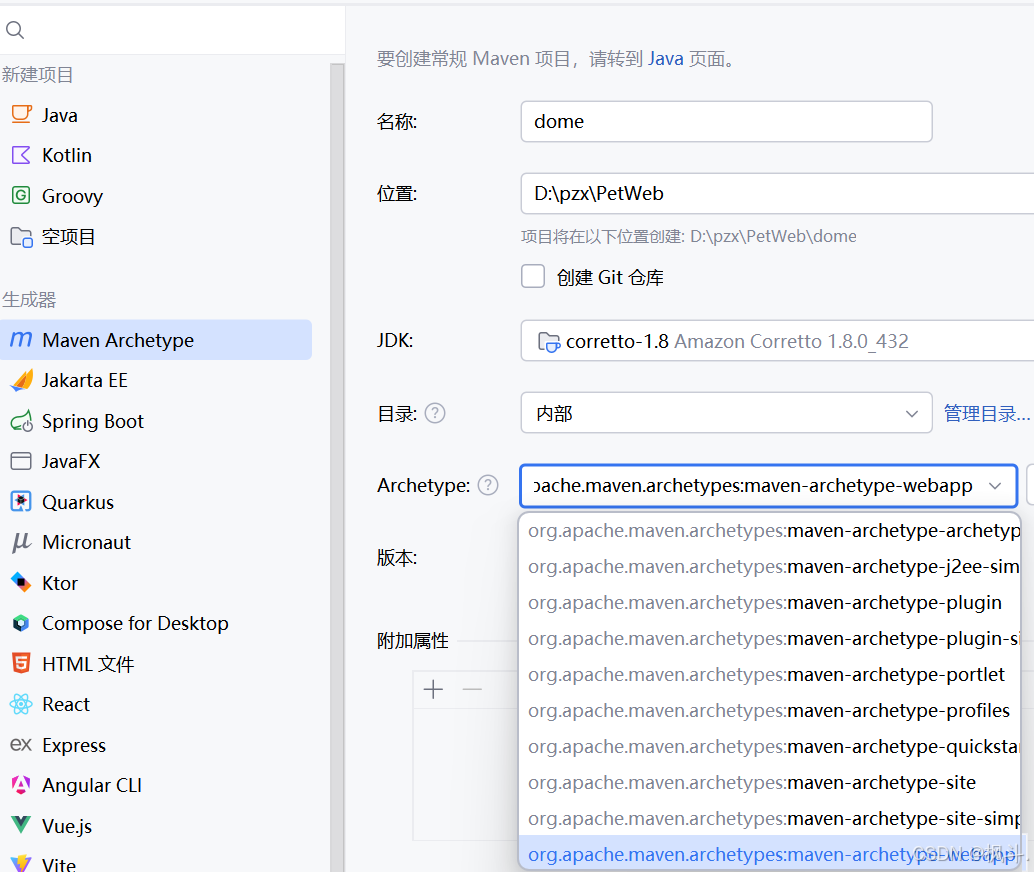Click the JDK folder icon in field

tap(549, 342)
